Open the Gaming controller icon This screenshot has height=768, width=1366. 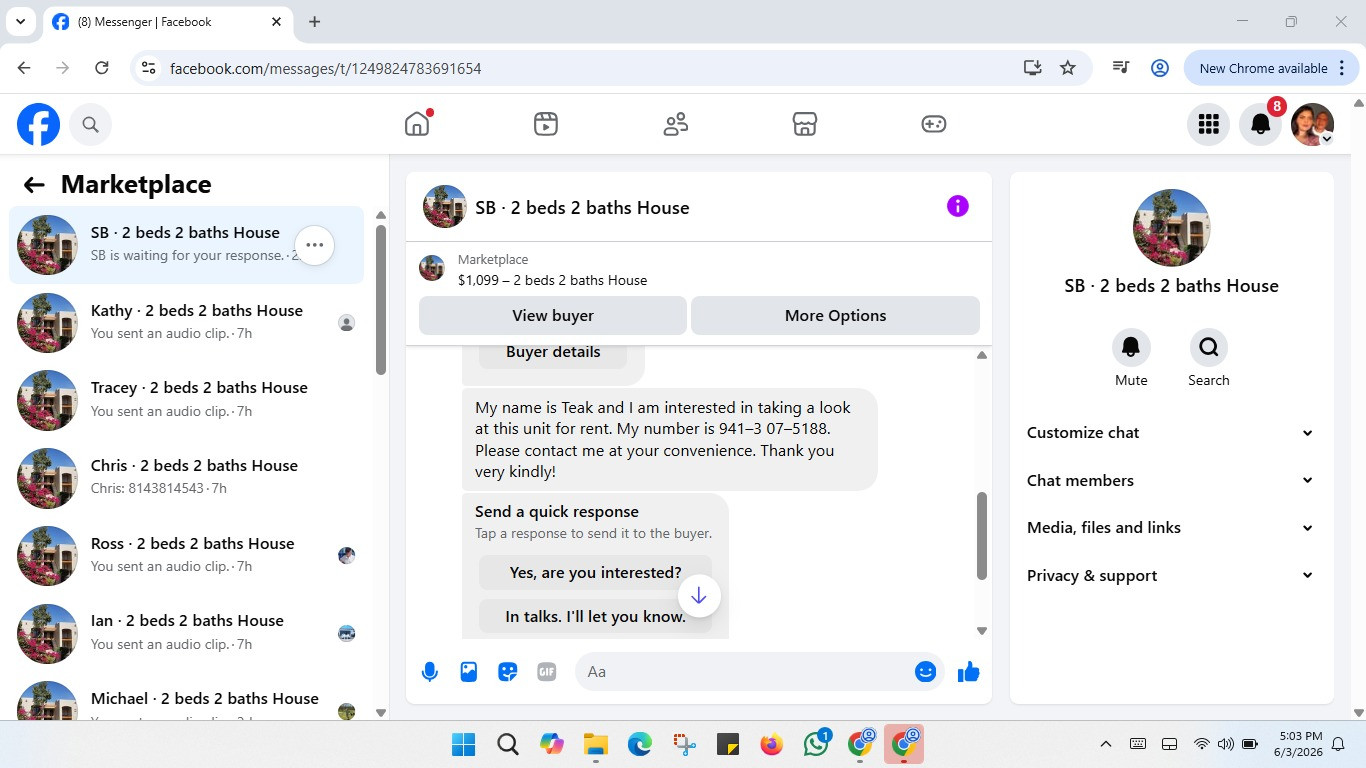click(x=934, y=124)
